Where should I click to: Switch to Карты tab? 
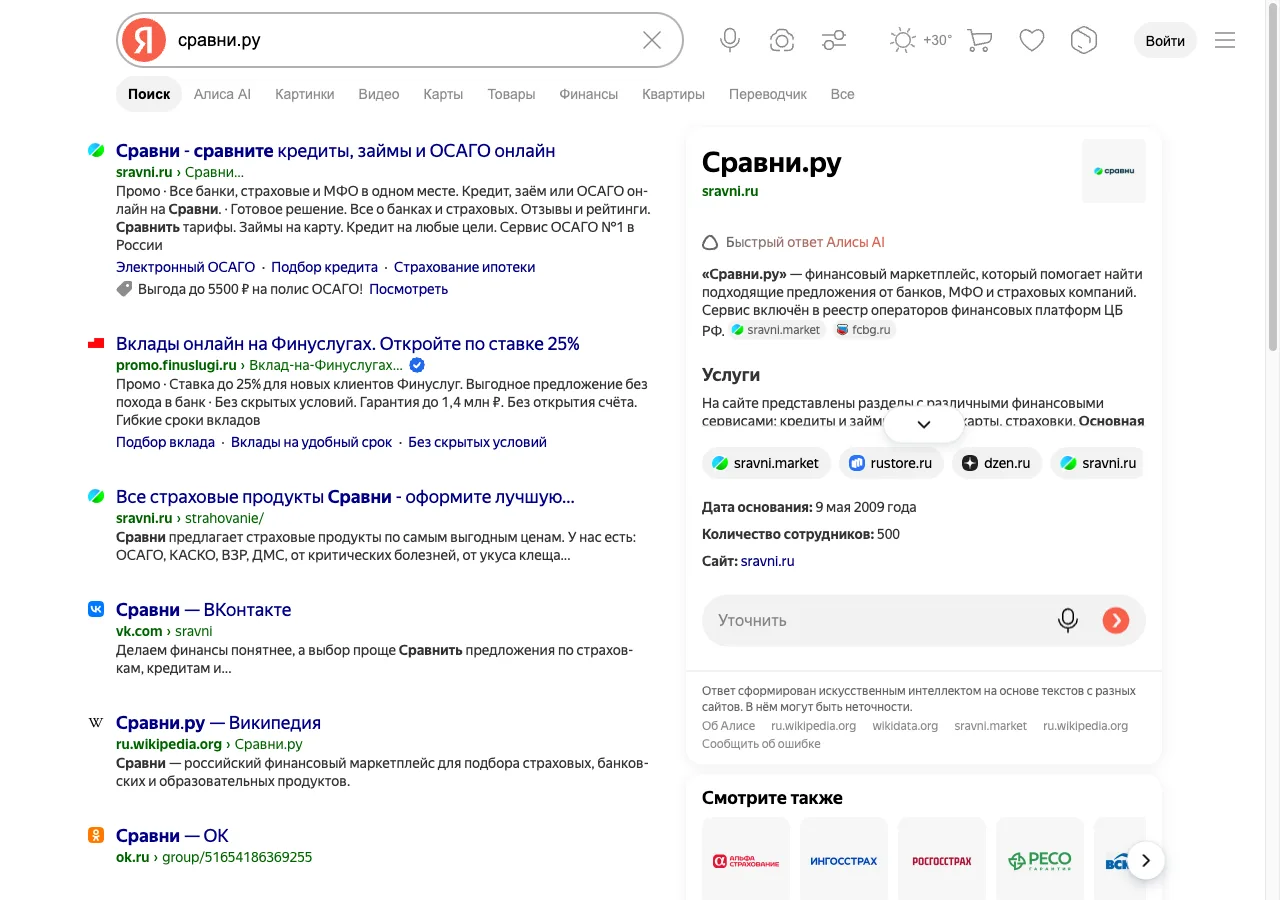(443, 94)
